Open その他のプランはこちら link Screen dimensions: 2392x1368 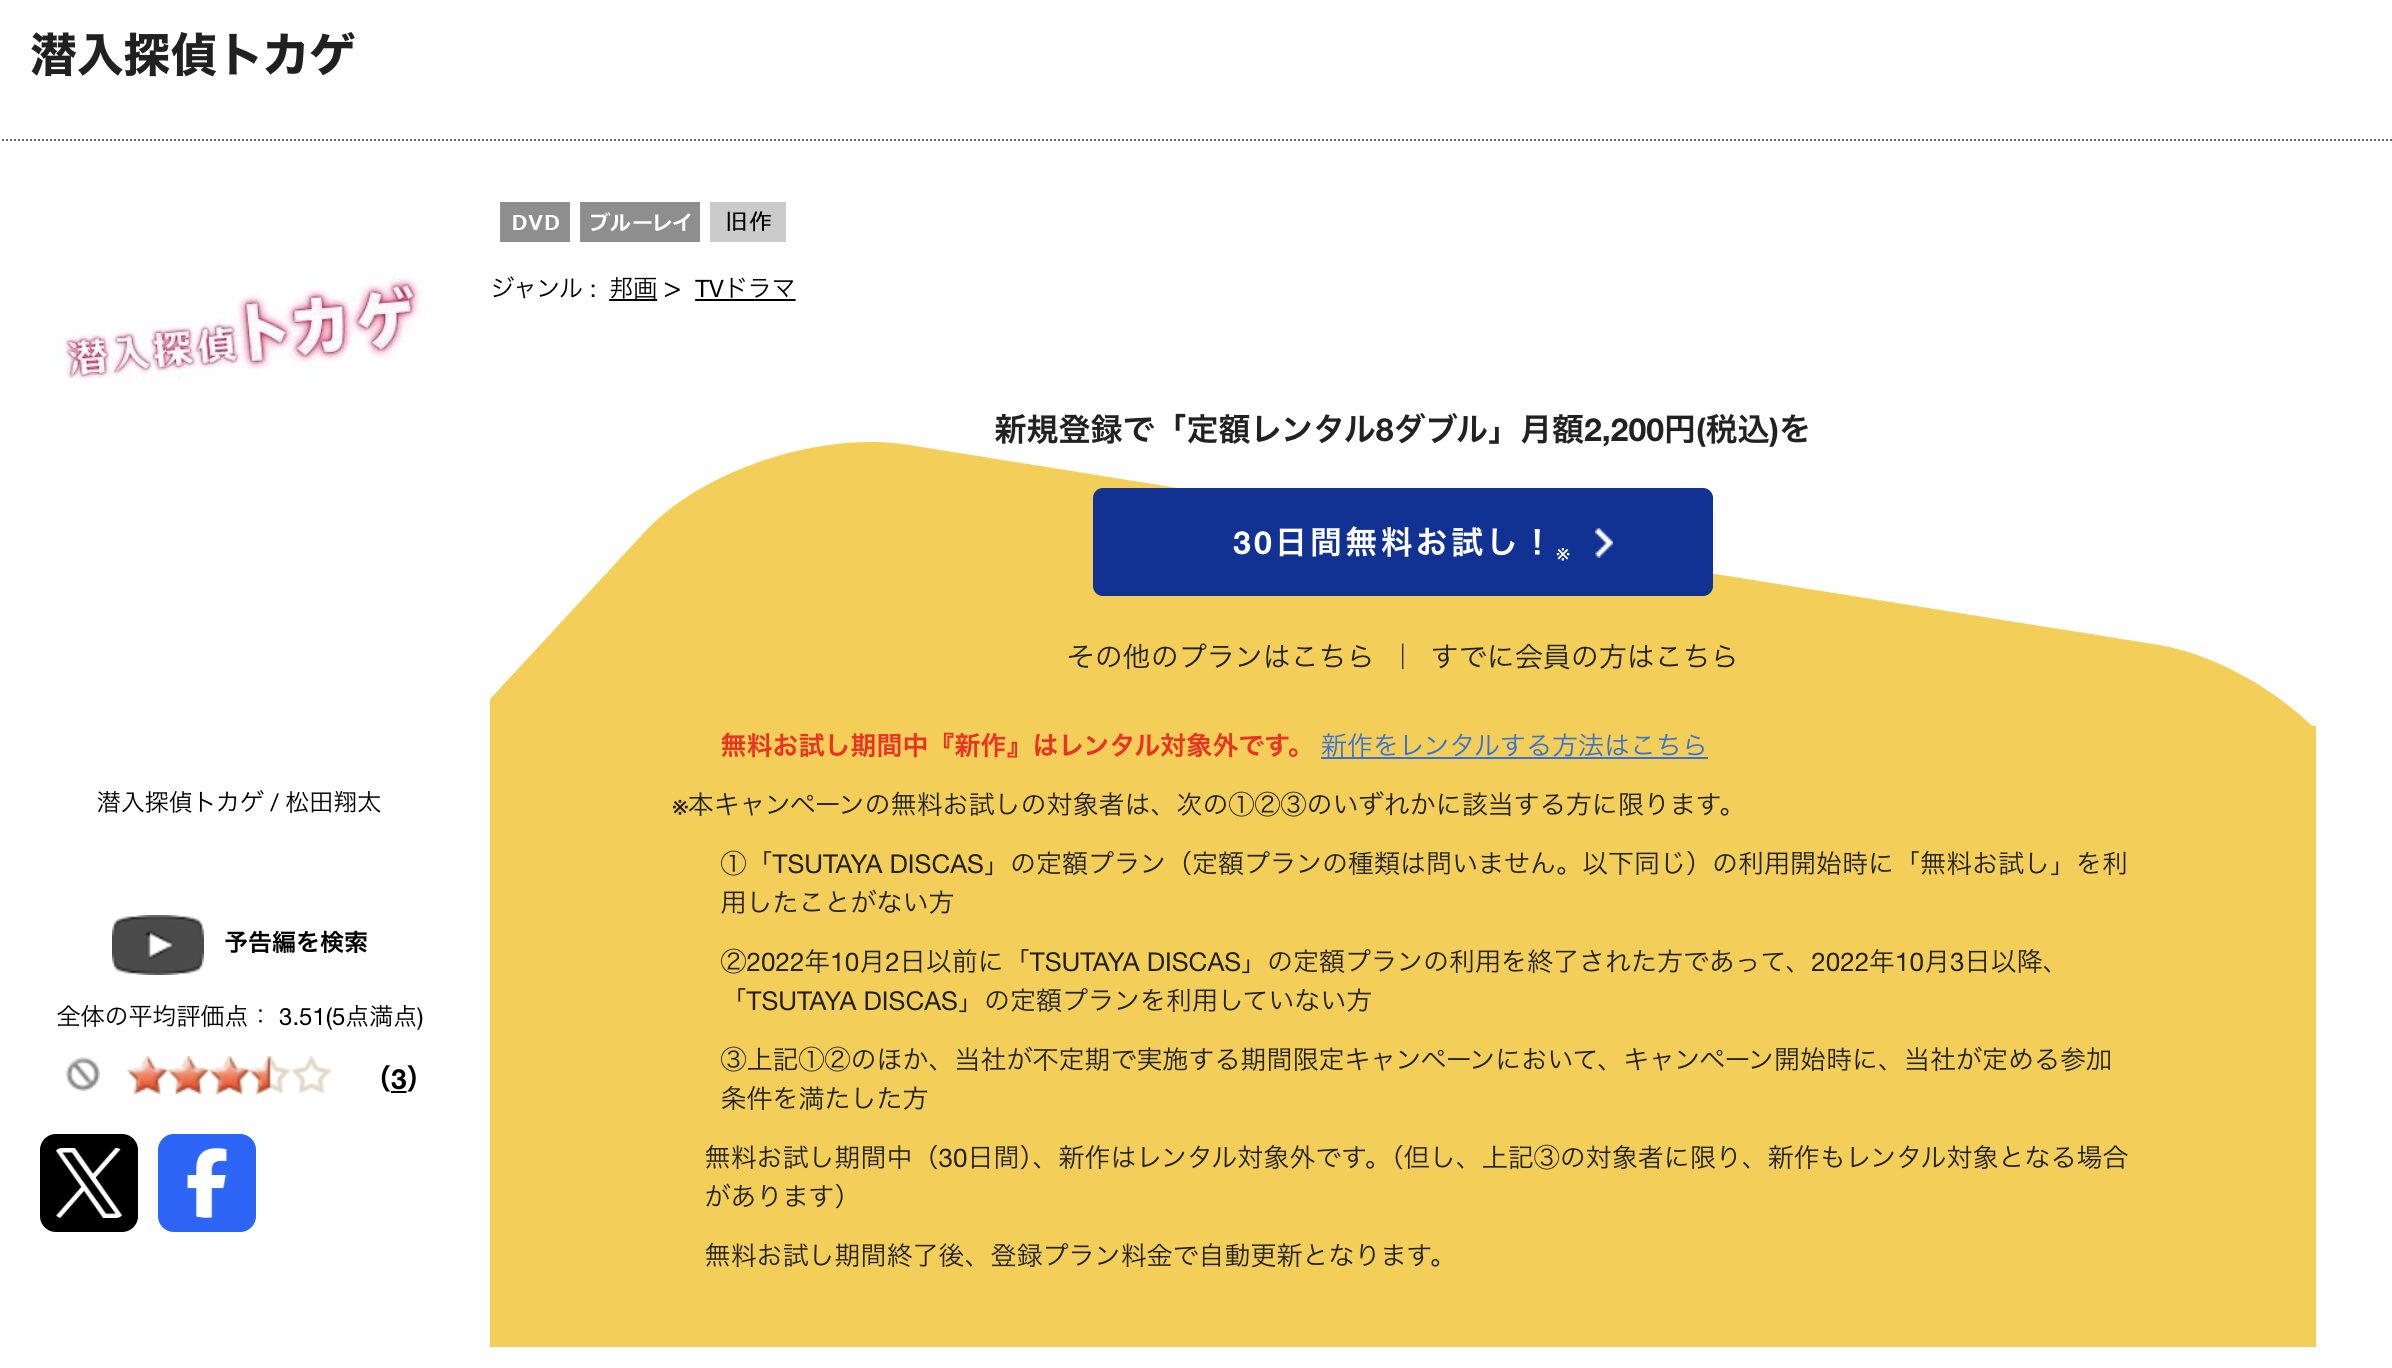tap(1220, 656)
